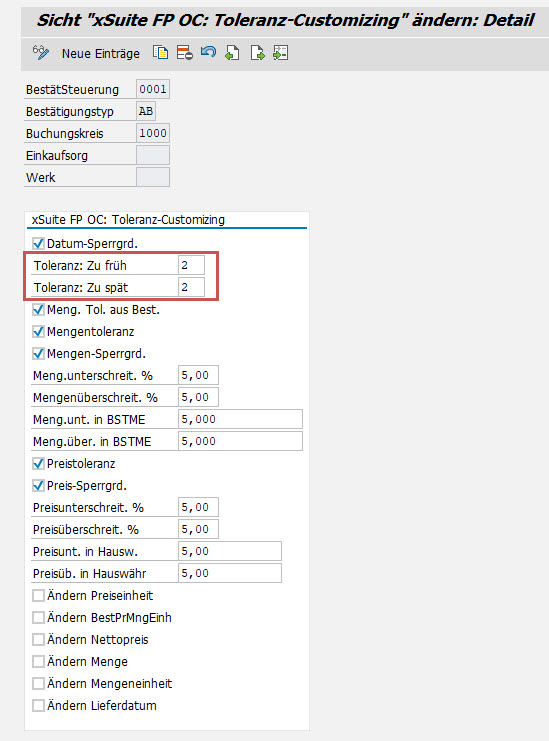Image resolution: width=549 pixels, height=741 pixels.
Task: Enable the Ändern Lieferdatum checkbox
Action: (38, 706)
